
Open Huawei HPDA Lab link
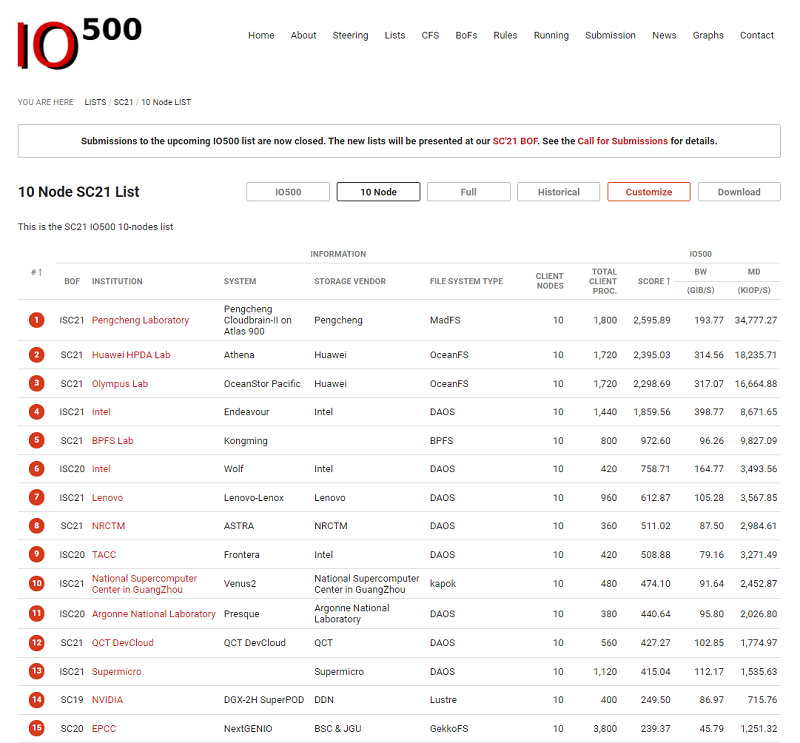[x=131, y=355]
